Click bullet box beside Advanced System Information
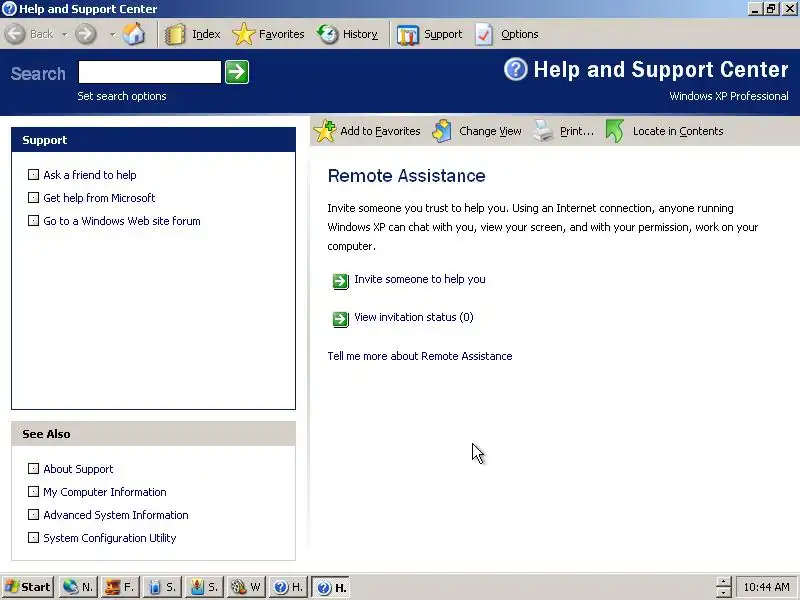The image size is (800, 600). 33,514
